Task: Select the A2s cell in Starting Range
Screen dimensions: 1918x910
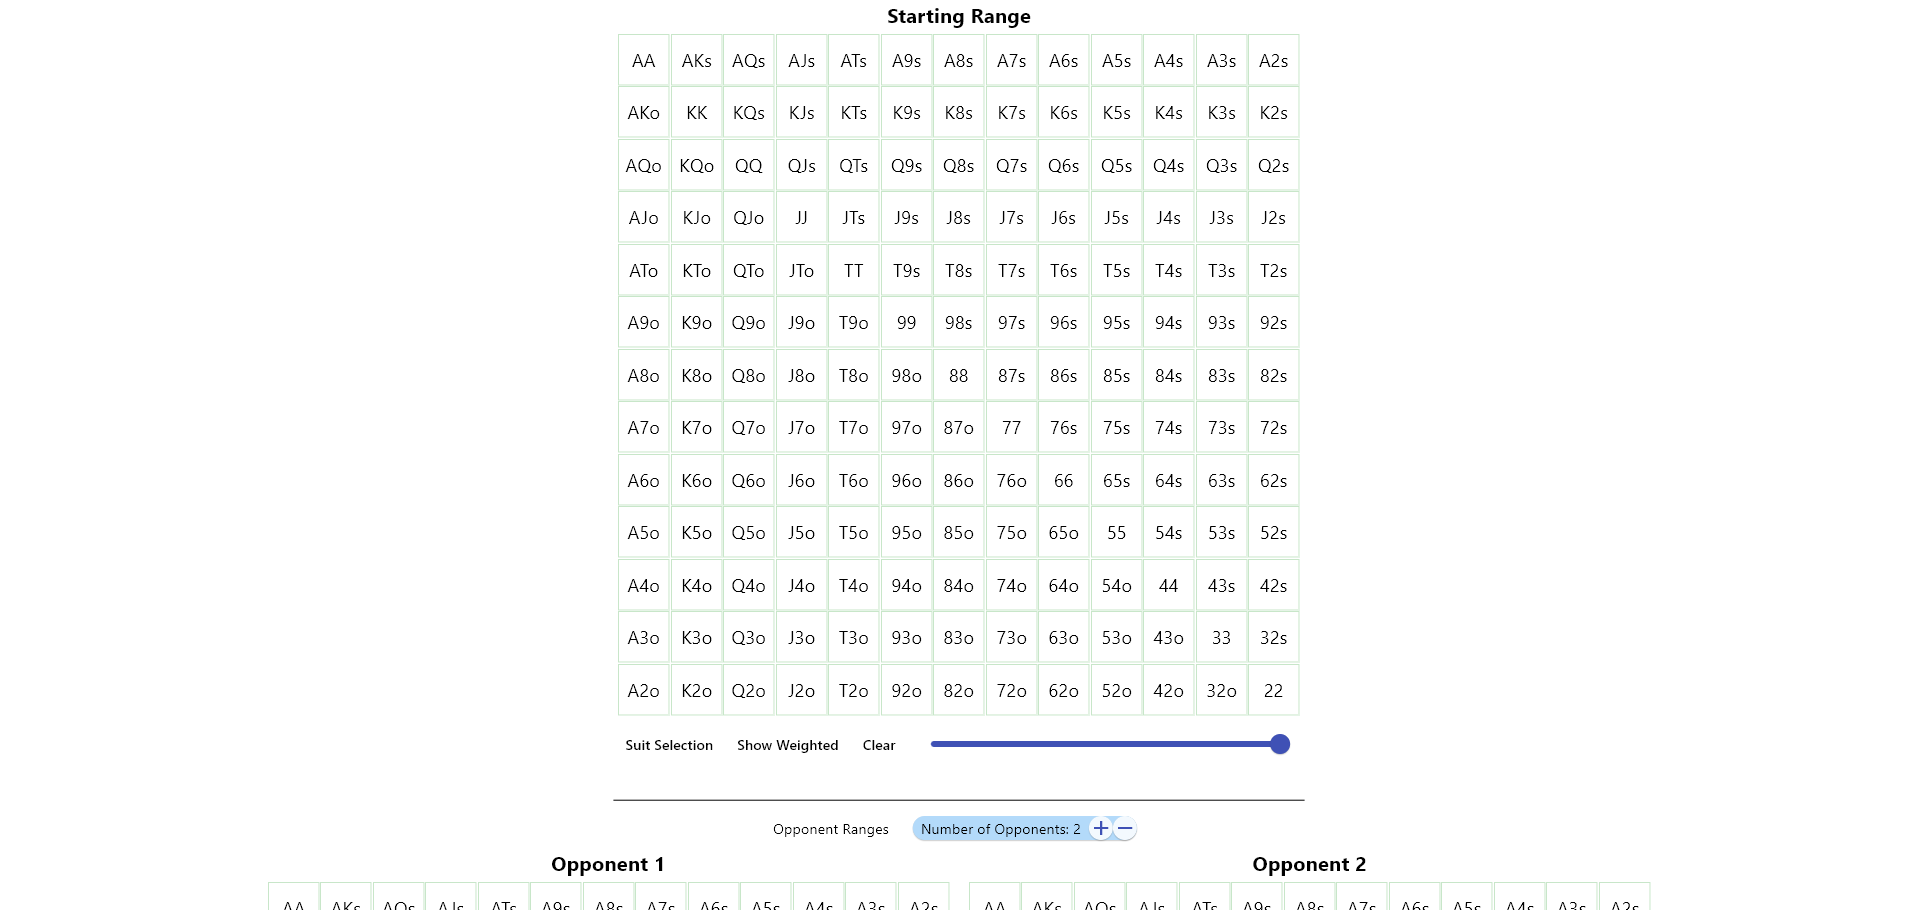Action: [1273, 61]
